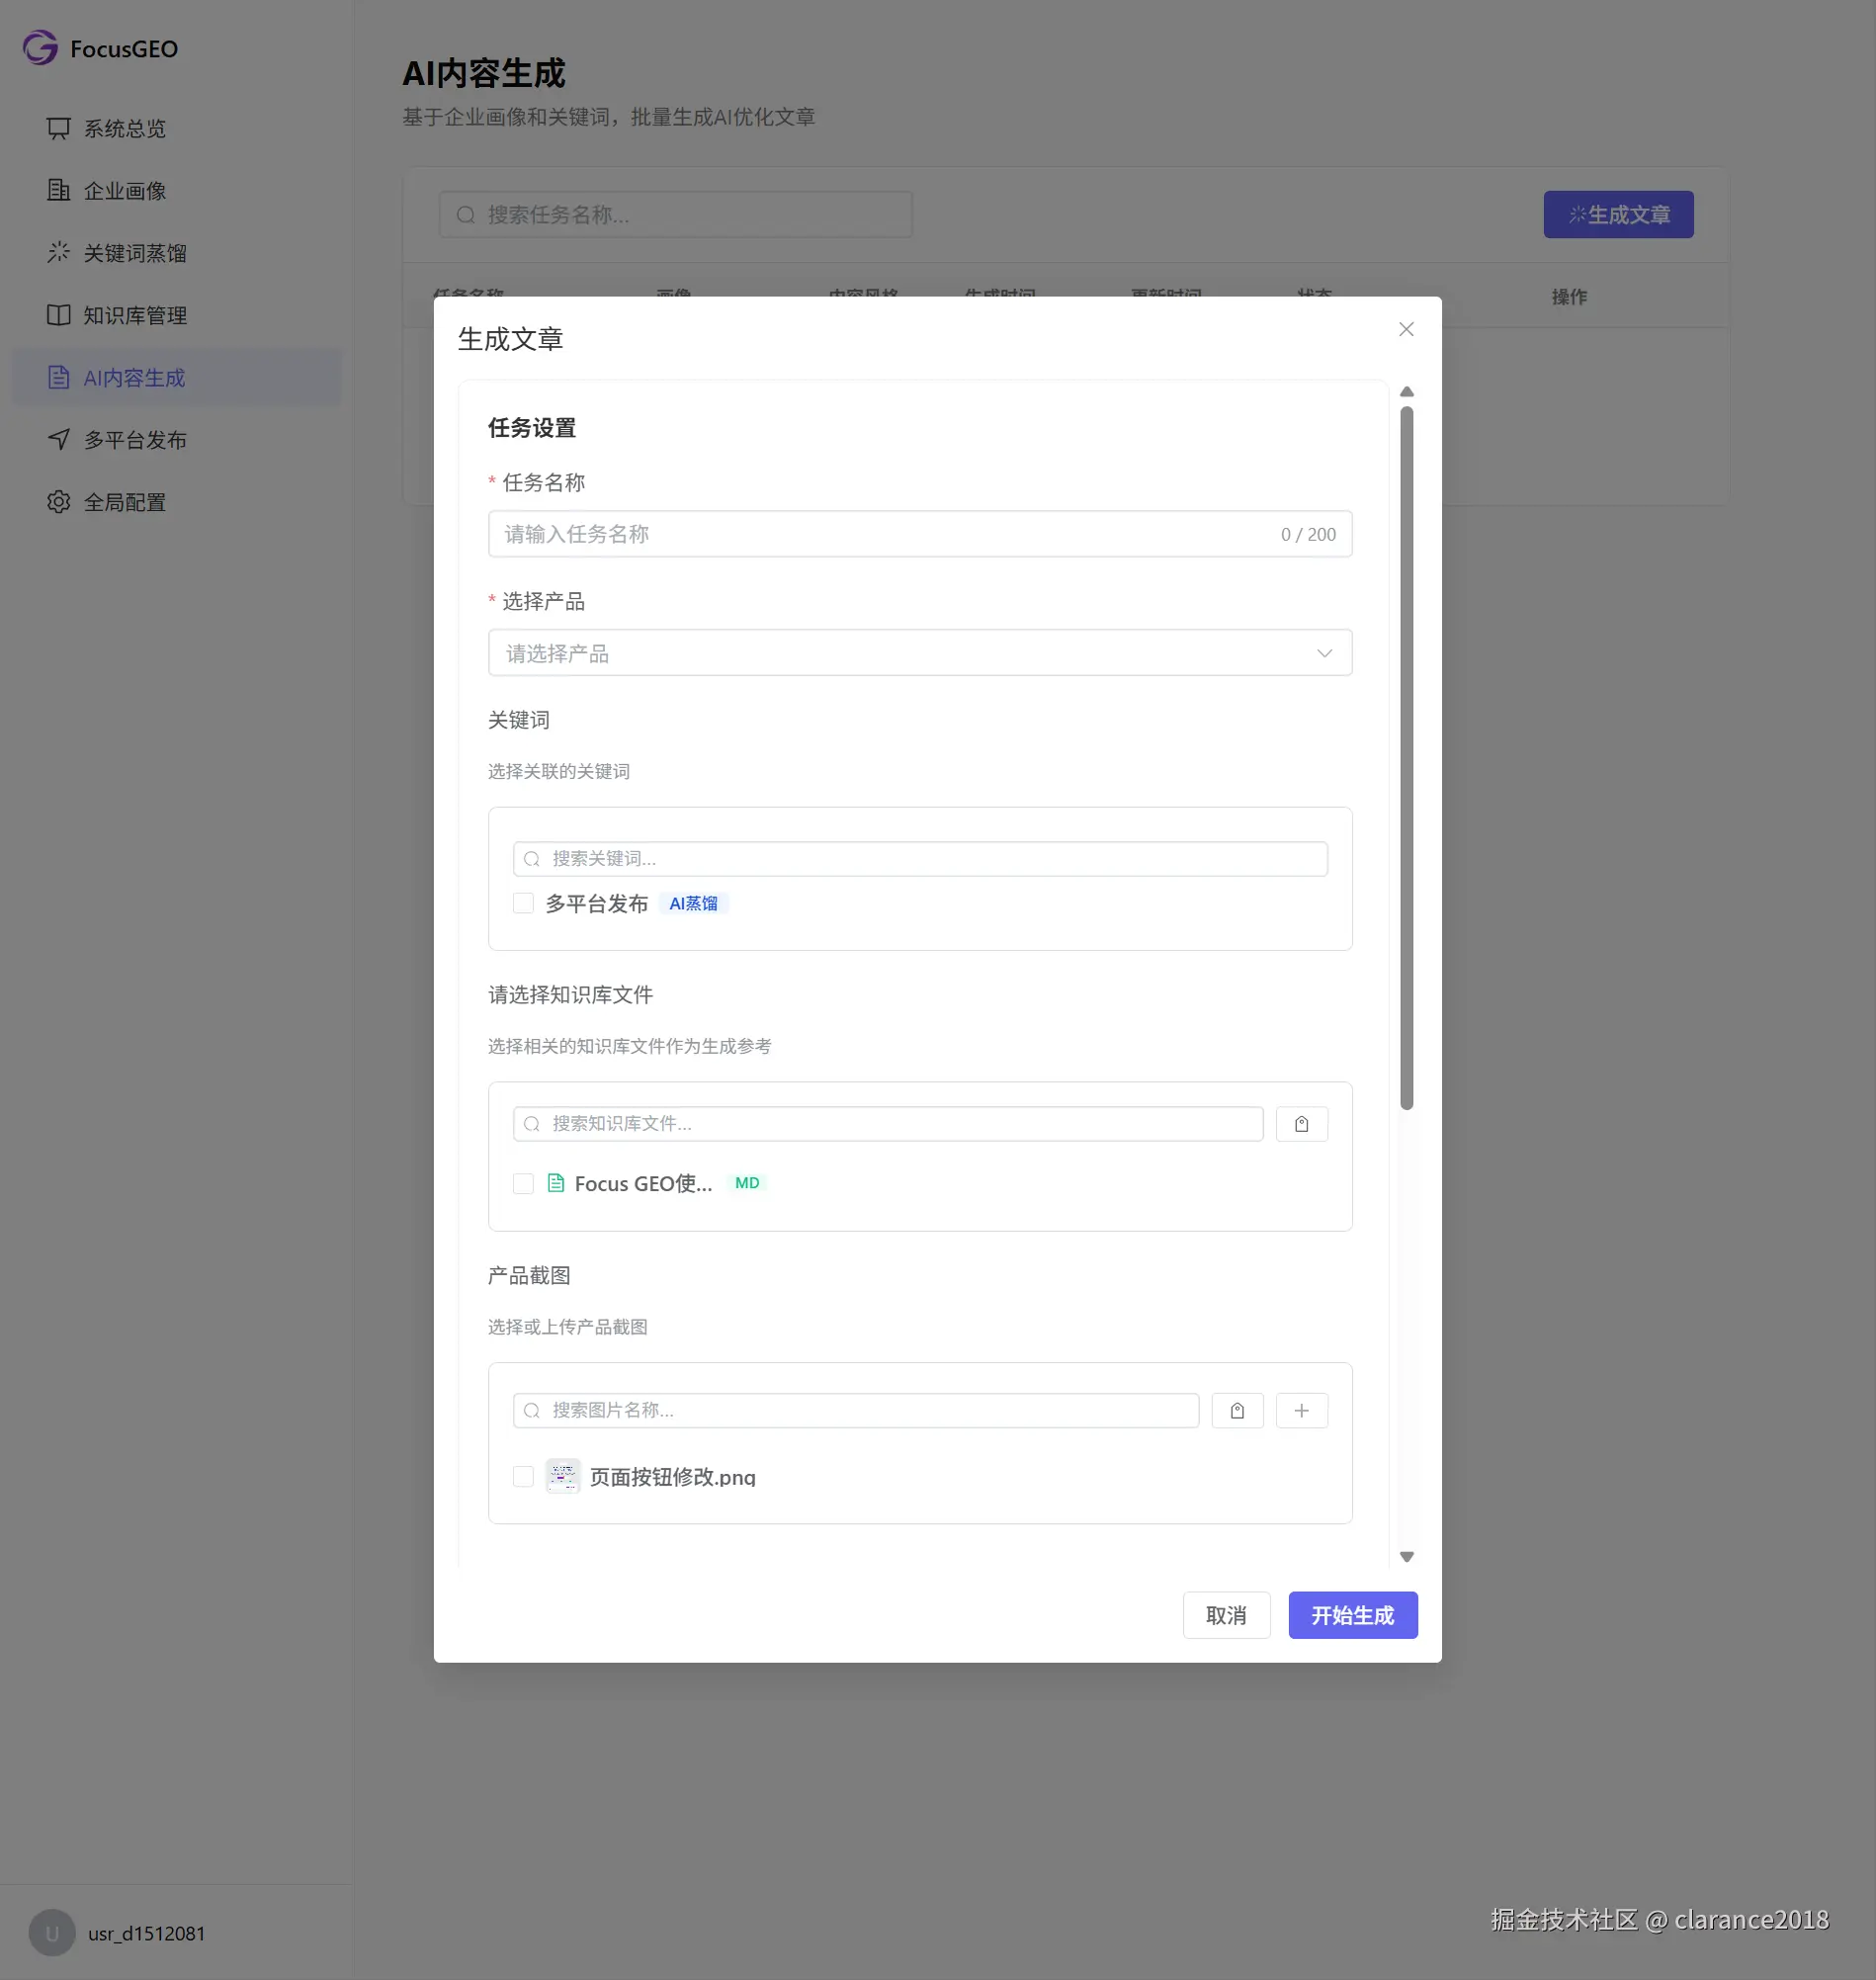The height and width of the screenshot is (1980, 1876).
Task: Click the plus icon to upload a product screenshot
Action: [x=1301, y=1411]
